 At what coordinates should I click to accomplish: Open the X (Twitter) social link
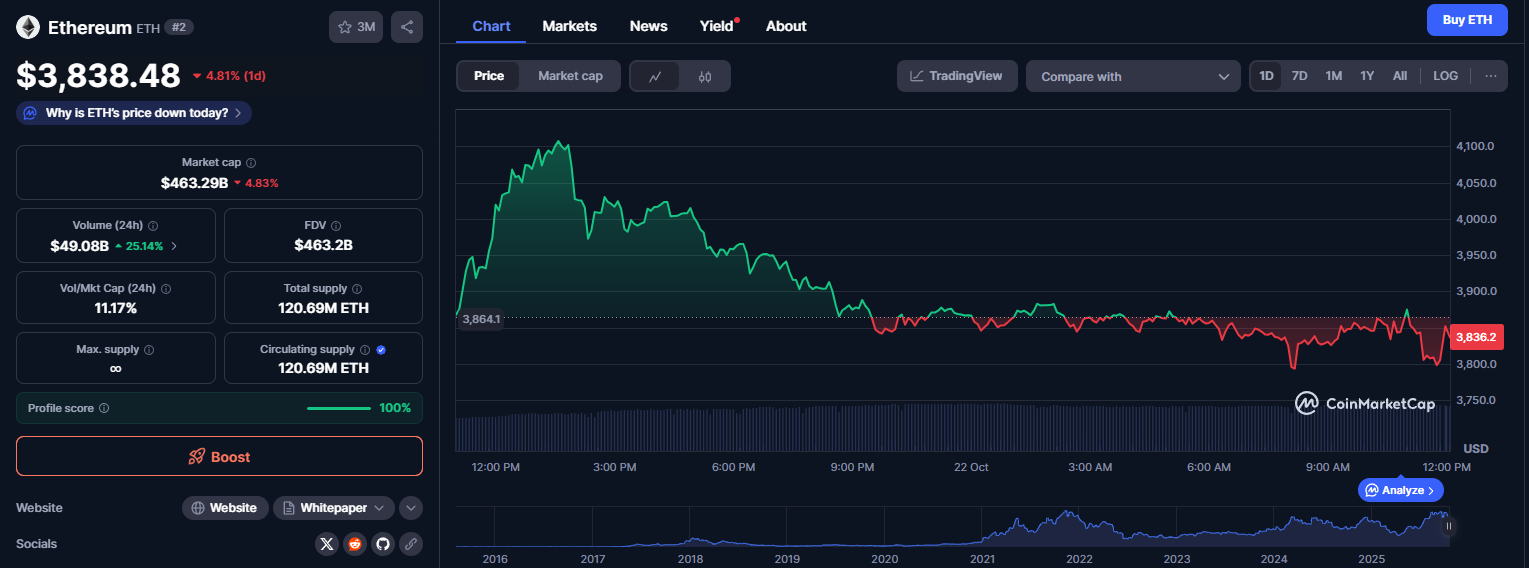pyautogui.click(x=327, y=544)
